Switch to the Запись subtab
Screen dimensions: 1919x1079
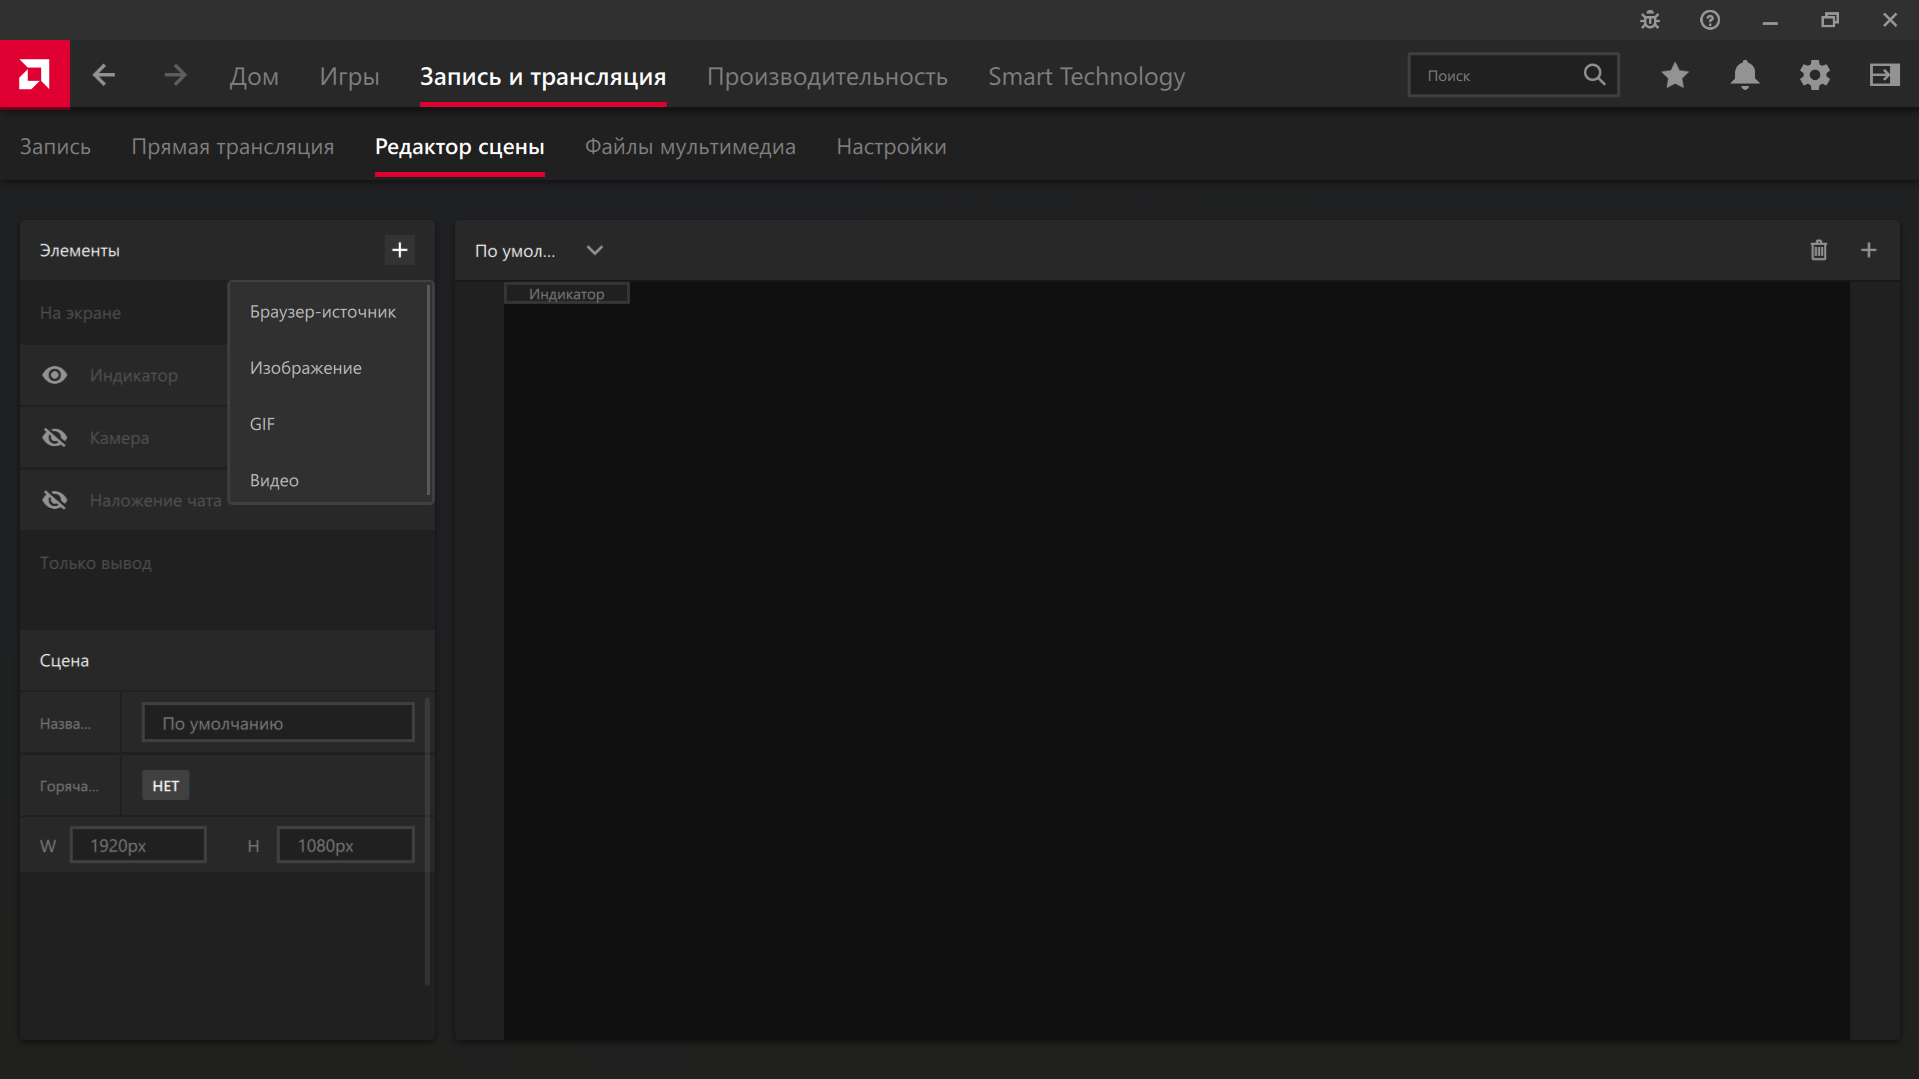coord(55,146)
